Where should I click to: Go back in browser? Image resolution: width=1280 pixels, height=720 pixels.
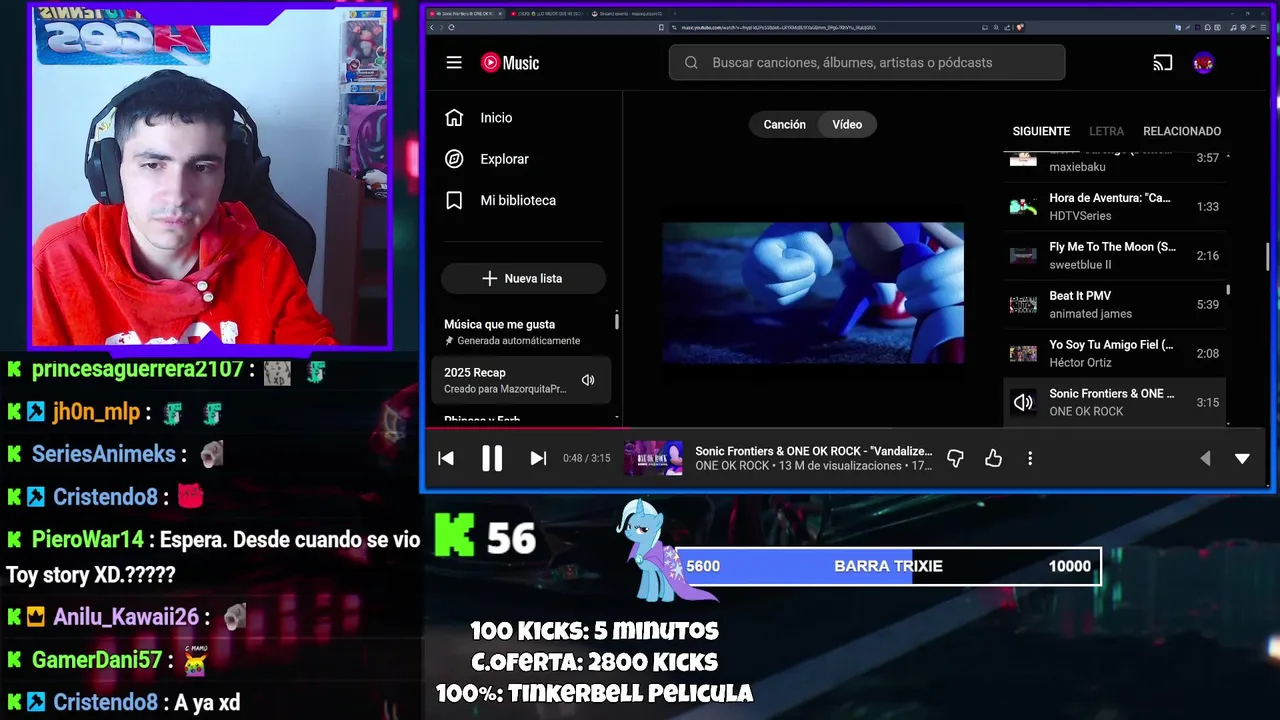431,28
